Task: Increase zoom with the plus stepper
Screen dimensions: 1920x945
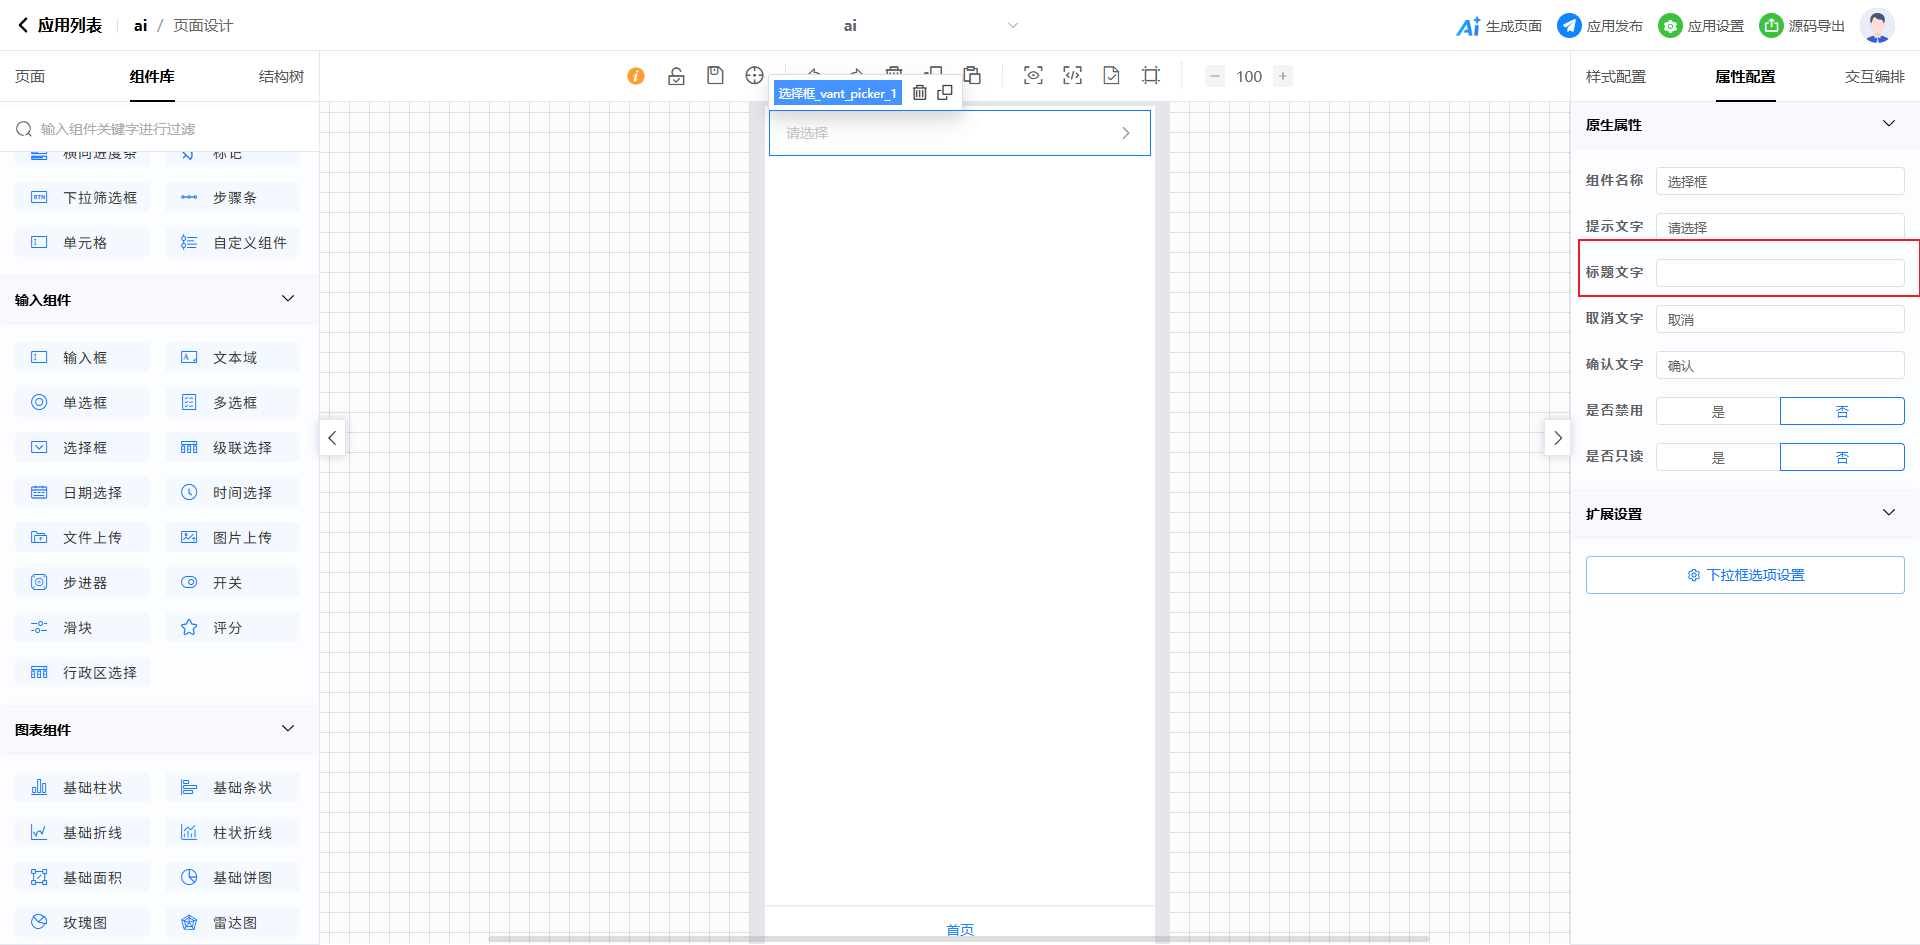Action: click(1283, 76)
